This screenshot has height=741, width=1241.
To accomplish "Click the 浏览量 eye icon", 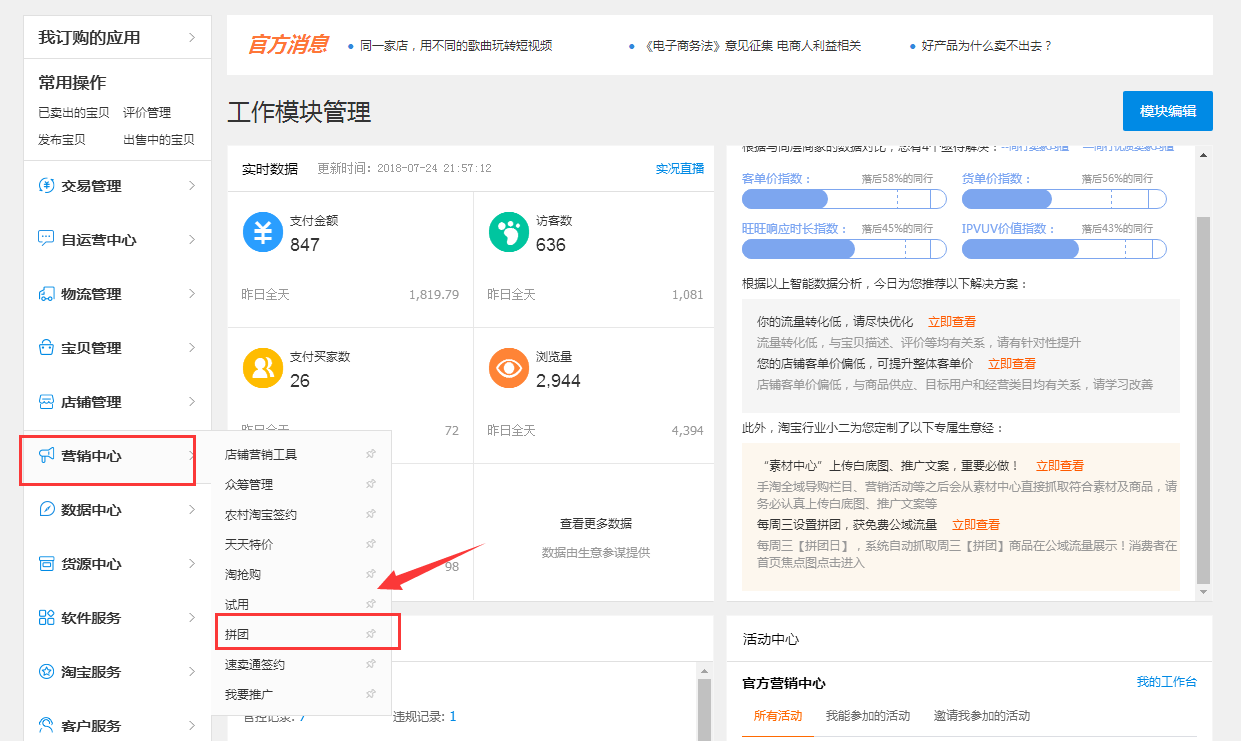I will 509,368.
